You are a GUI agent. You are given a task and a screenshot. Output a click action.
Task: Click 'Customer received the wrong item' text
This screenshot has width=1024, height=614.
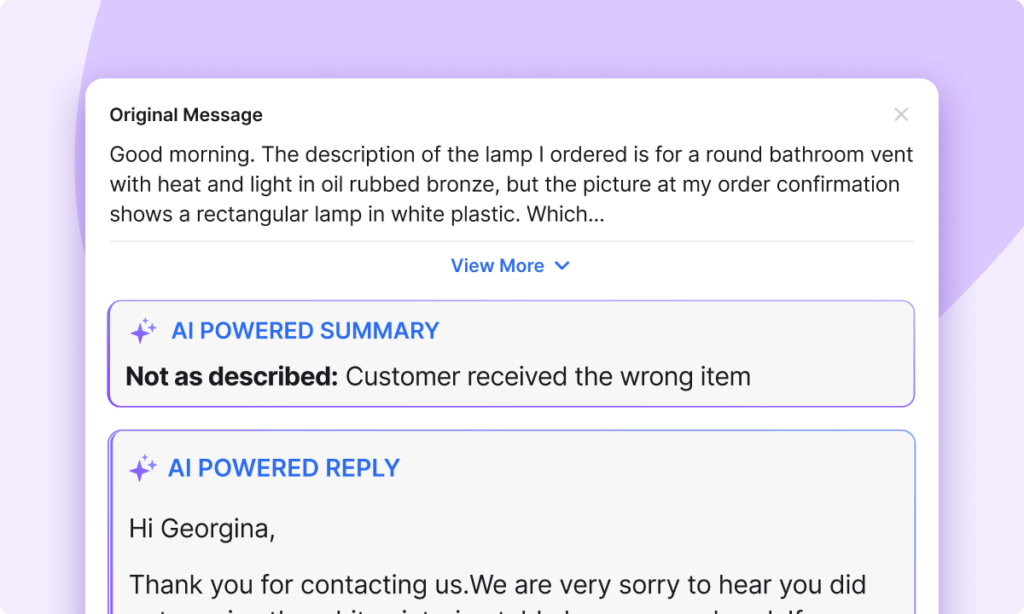tap(548, 376)
